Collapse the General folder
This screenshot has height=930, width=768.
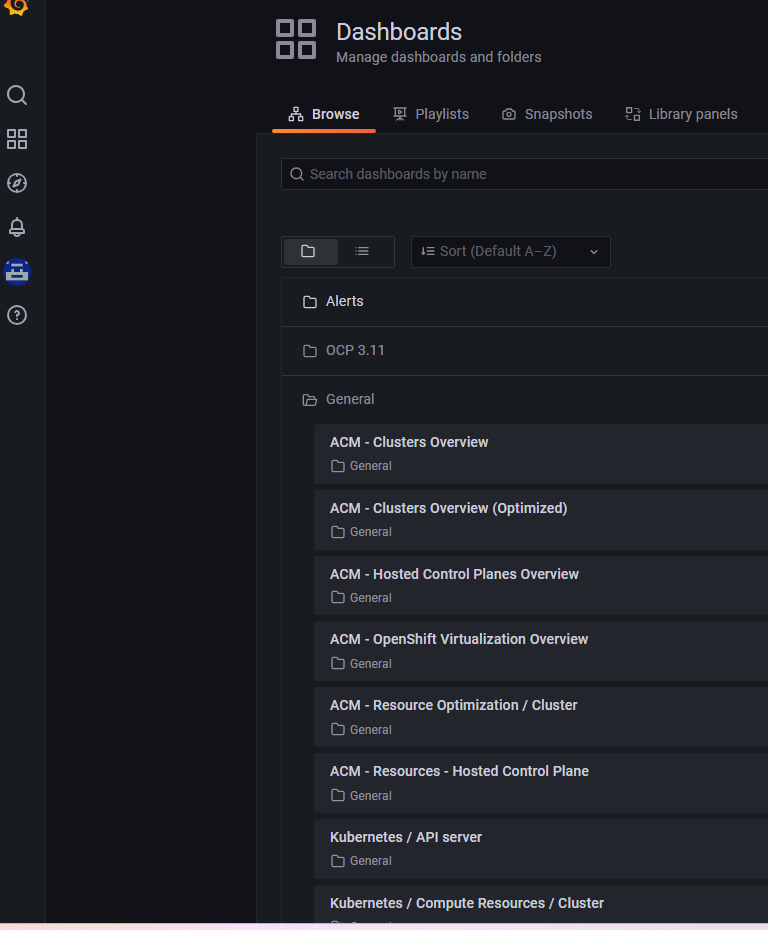[524, 400]
